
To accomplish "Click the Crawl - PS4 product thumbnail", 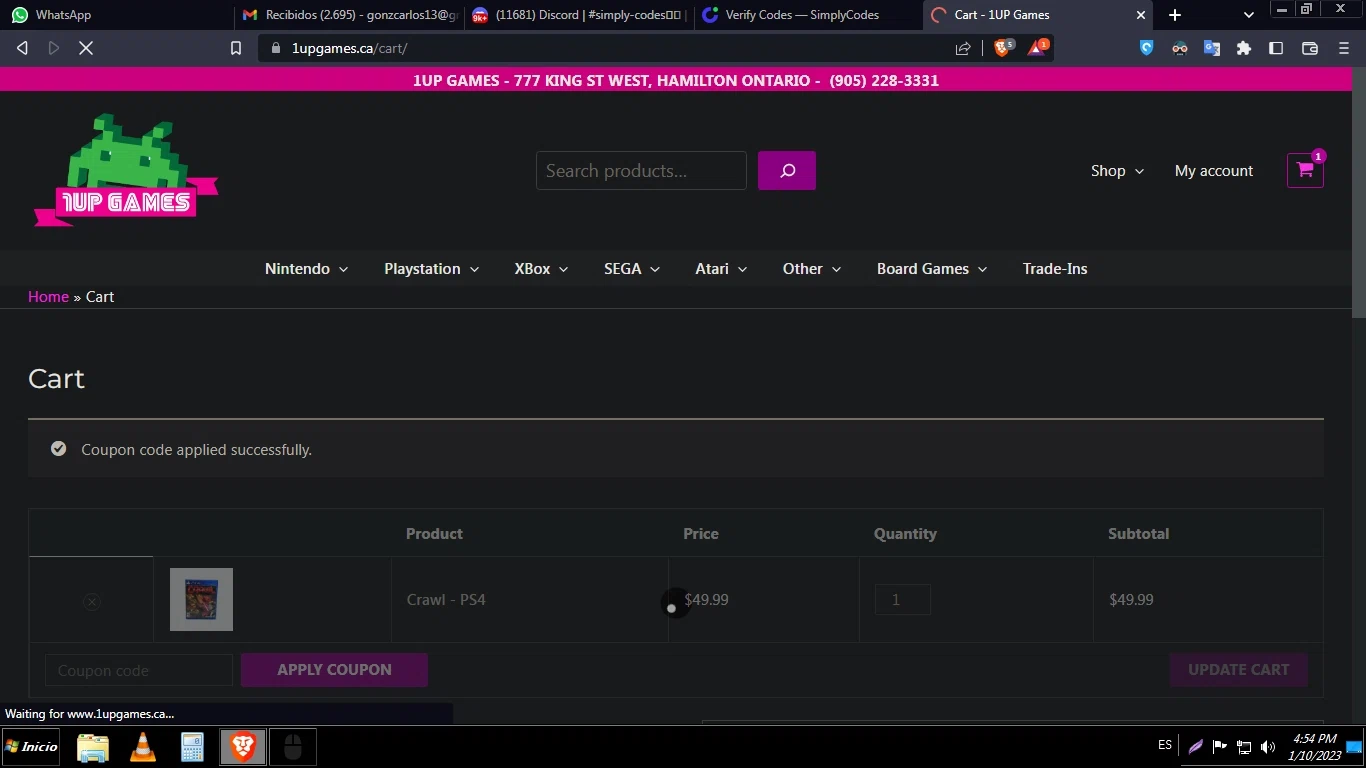I will click(x=201, y=600).
